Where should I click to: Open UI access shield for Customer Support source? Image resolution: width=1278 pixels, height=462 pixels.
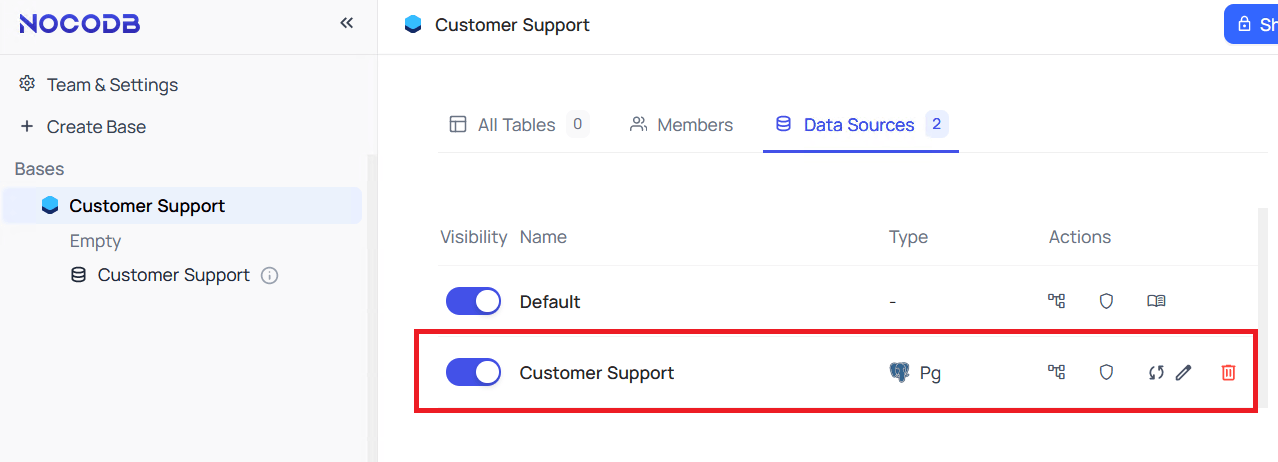pyautogui.click(x=1106, y=372)
